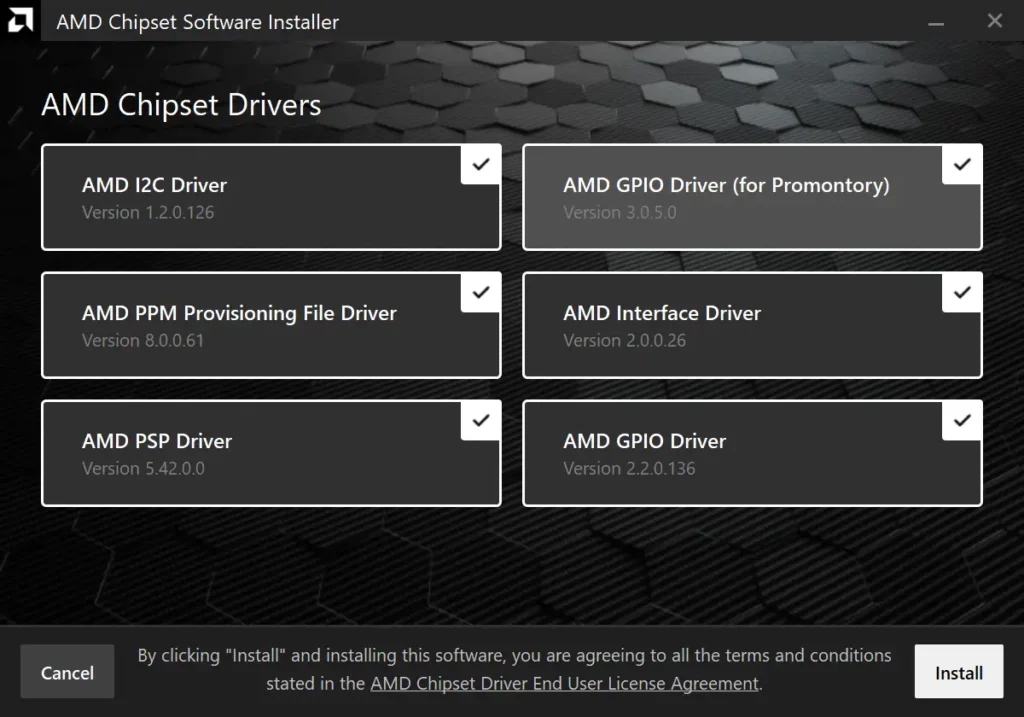Minimize the AMD Chipset Software Installer window
Image resolution: width=1024 pixels, height=717 pixels.
coord(936,24)
